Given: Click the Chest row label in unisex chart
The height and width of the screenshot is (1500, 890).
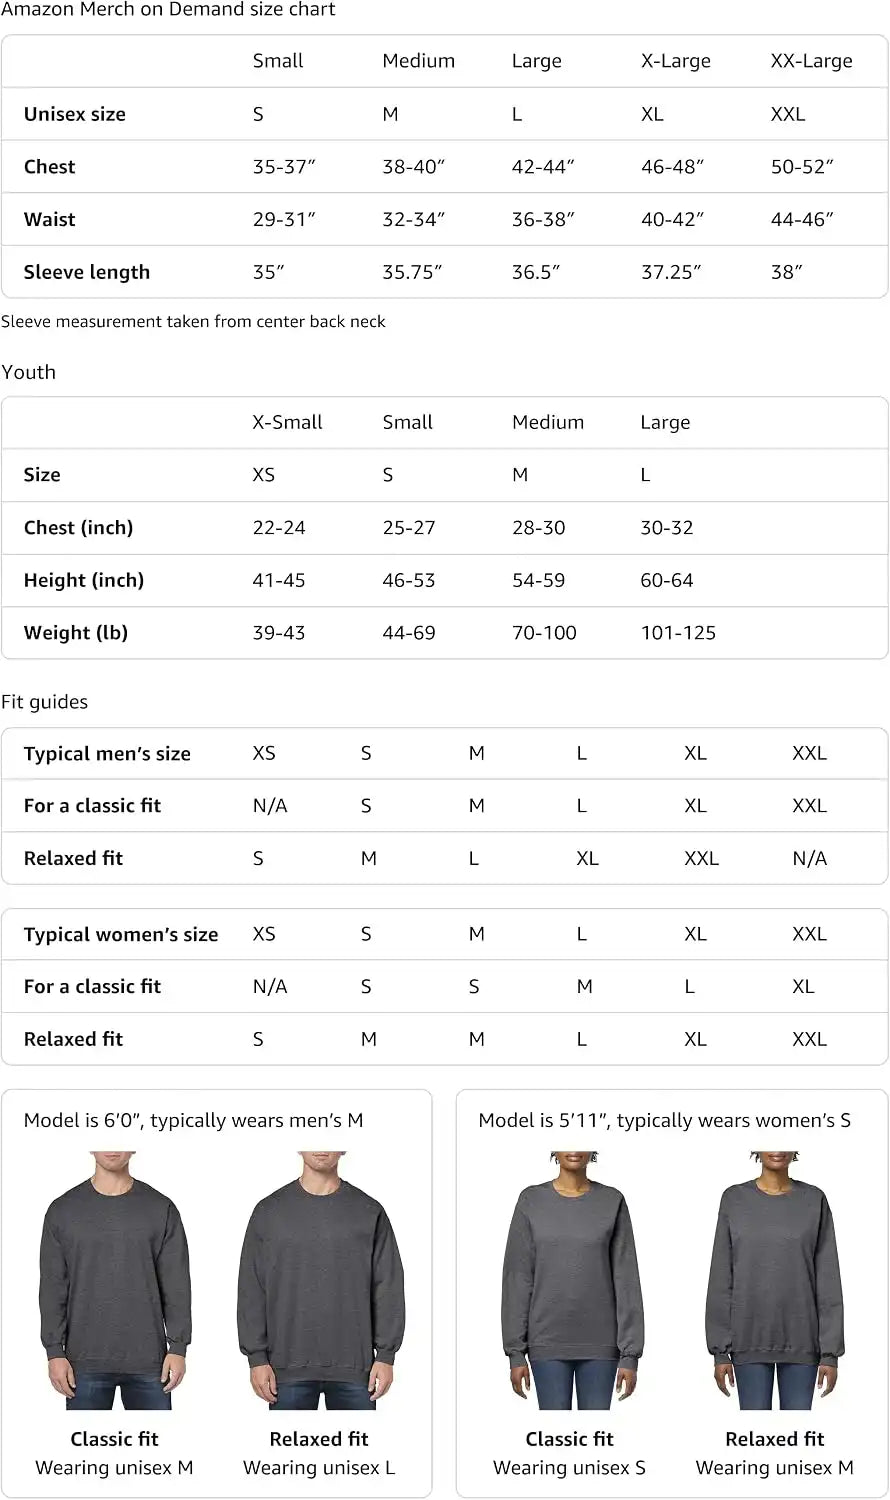Looking at the screenshot, I should (x=50, y=167).
